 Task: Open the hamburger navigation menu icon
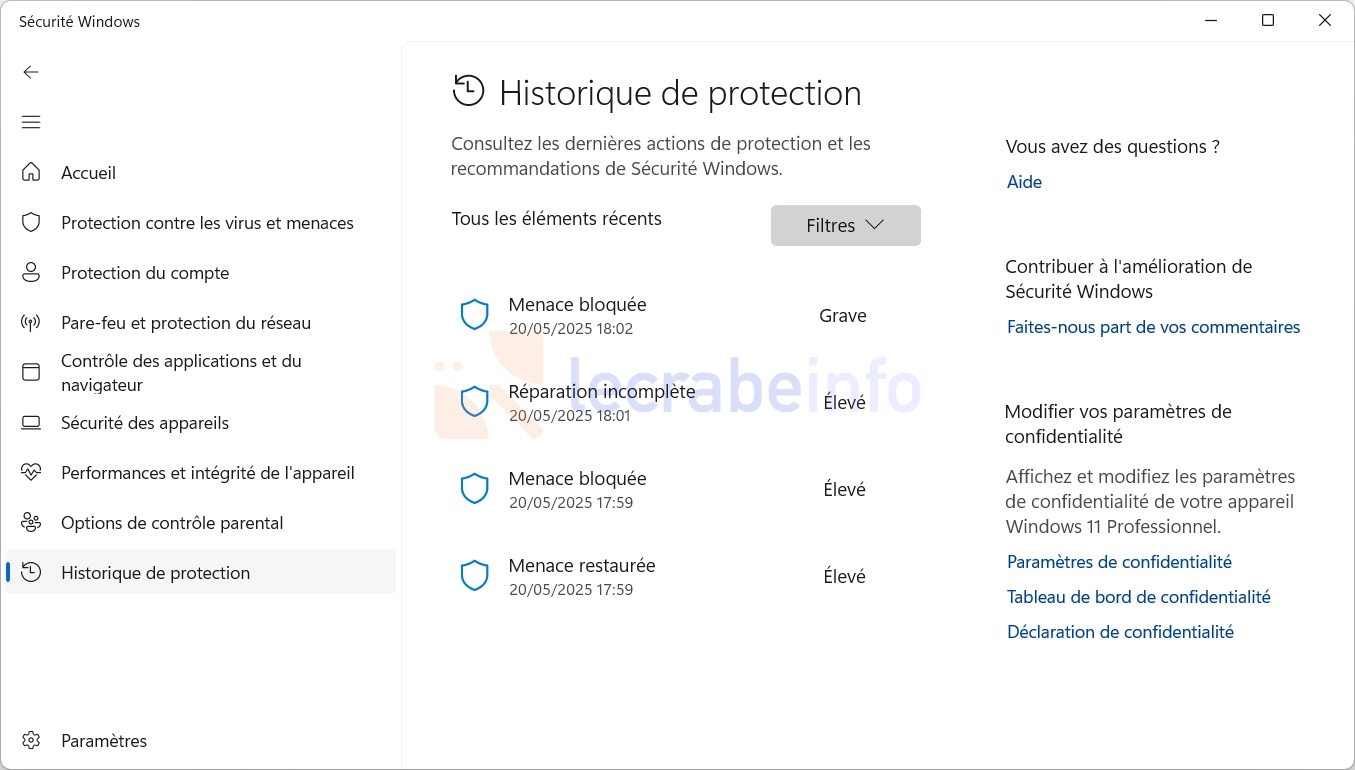(31, 122)
